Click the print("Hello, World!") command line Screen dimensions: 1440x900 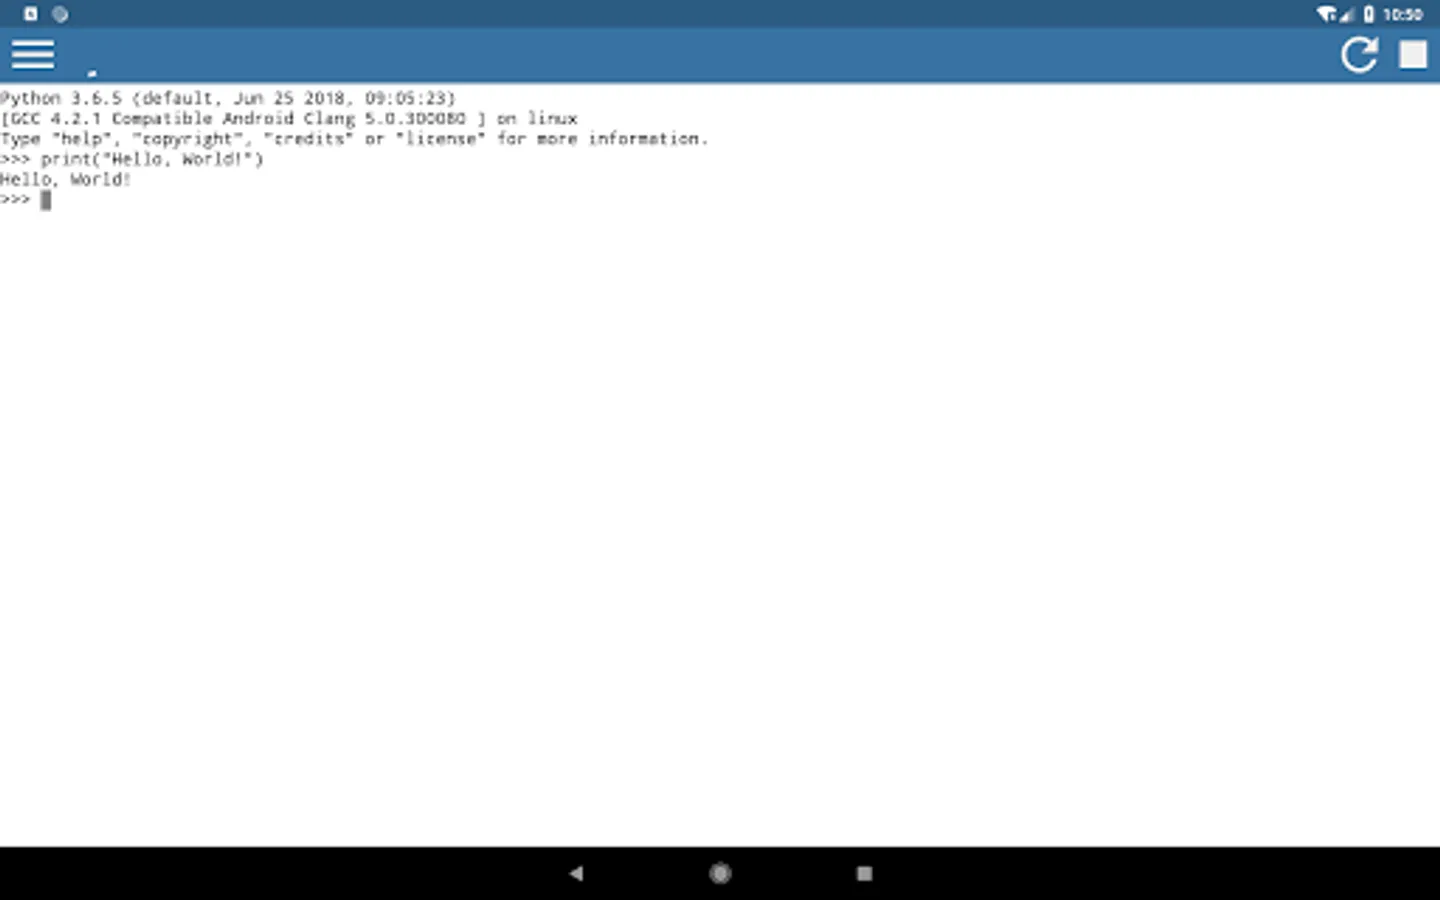(x=132, y=159)
